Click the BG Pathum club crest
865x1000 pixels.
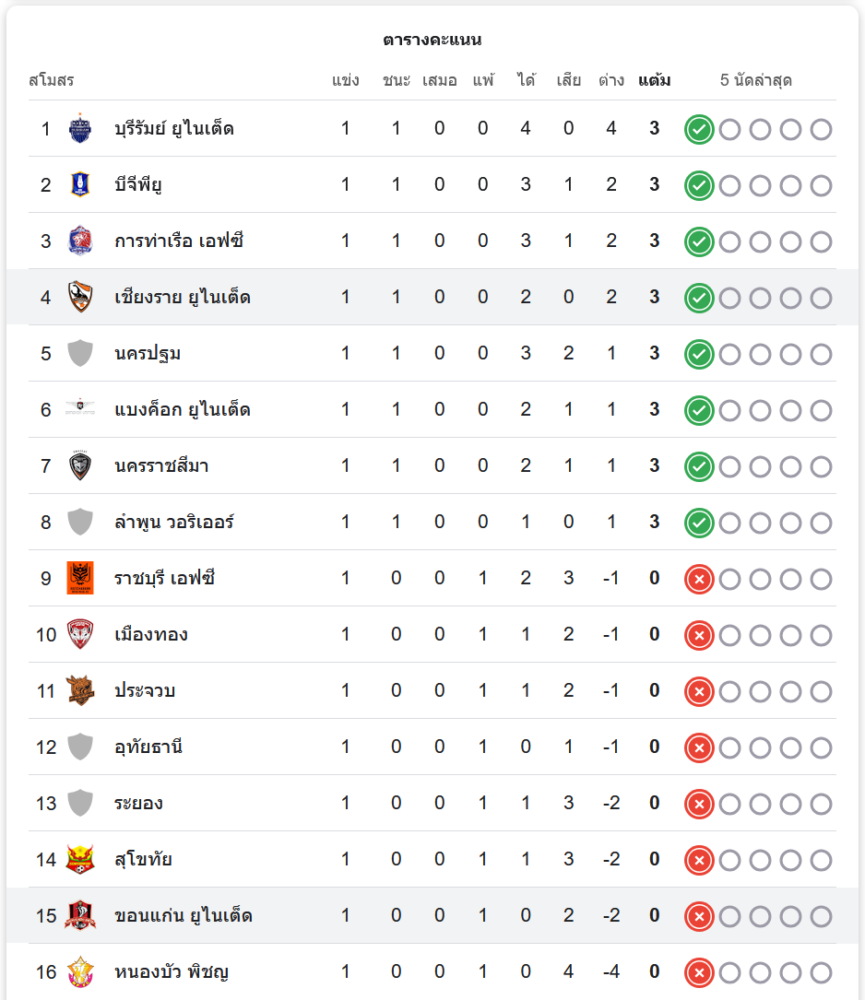pyautogui.click(x=80, y=184)
